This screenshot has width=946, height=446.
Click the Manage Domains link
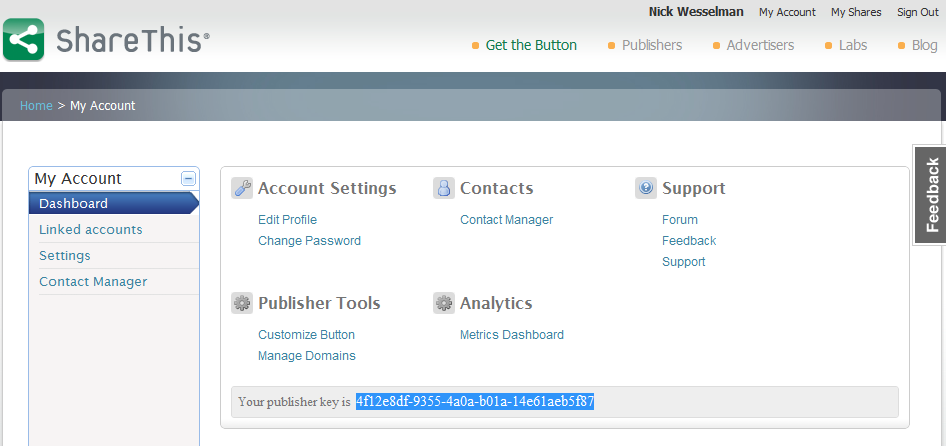[x=307, y=356]
